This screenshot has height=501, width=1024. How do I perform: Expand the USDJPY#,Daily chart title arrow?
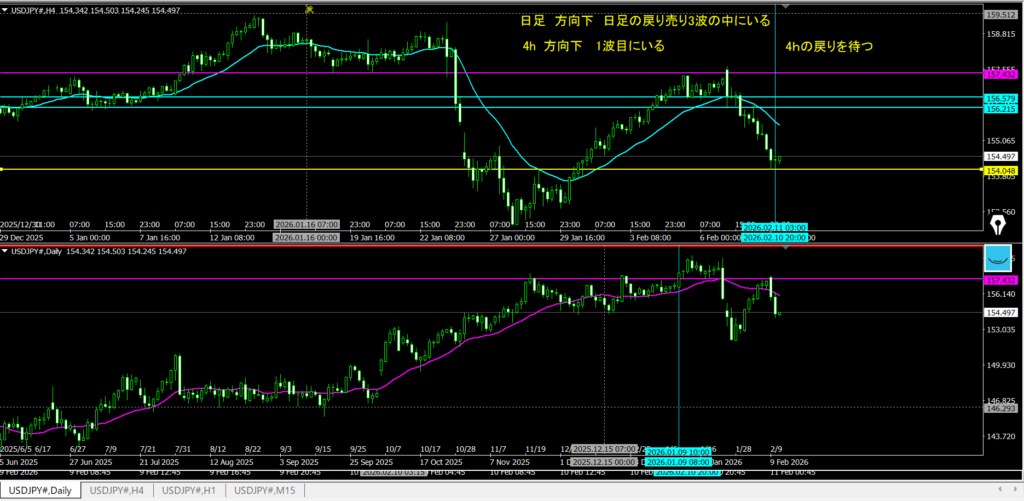click(x=5, y=250)
